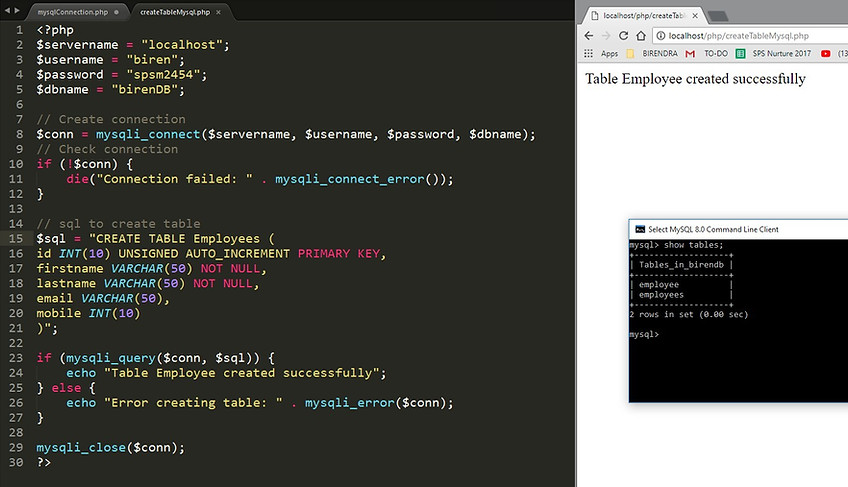The image size is (848, 487).
Task: Click '// sql to create table' comment
Action: 118,224
